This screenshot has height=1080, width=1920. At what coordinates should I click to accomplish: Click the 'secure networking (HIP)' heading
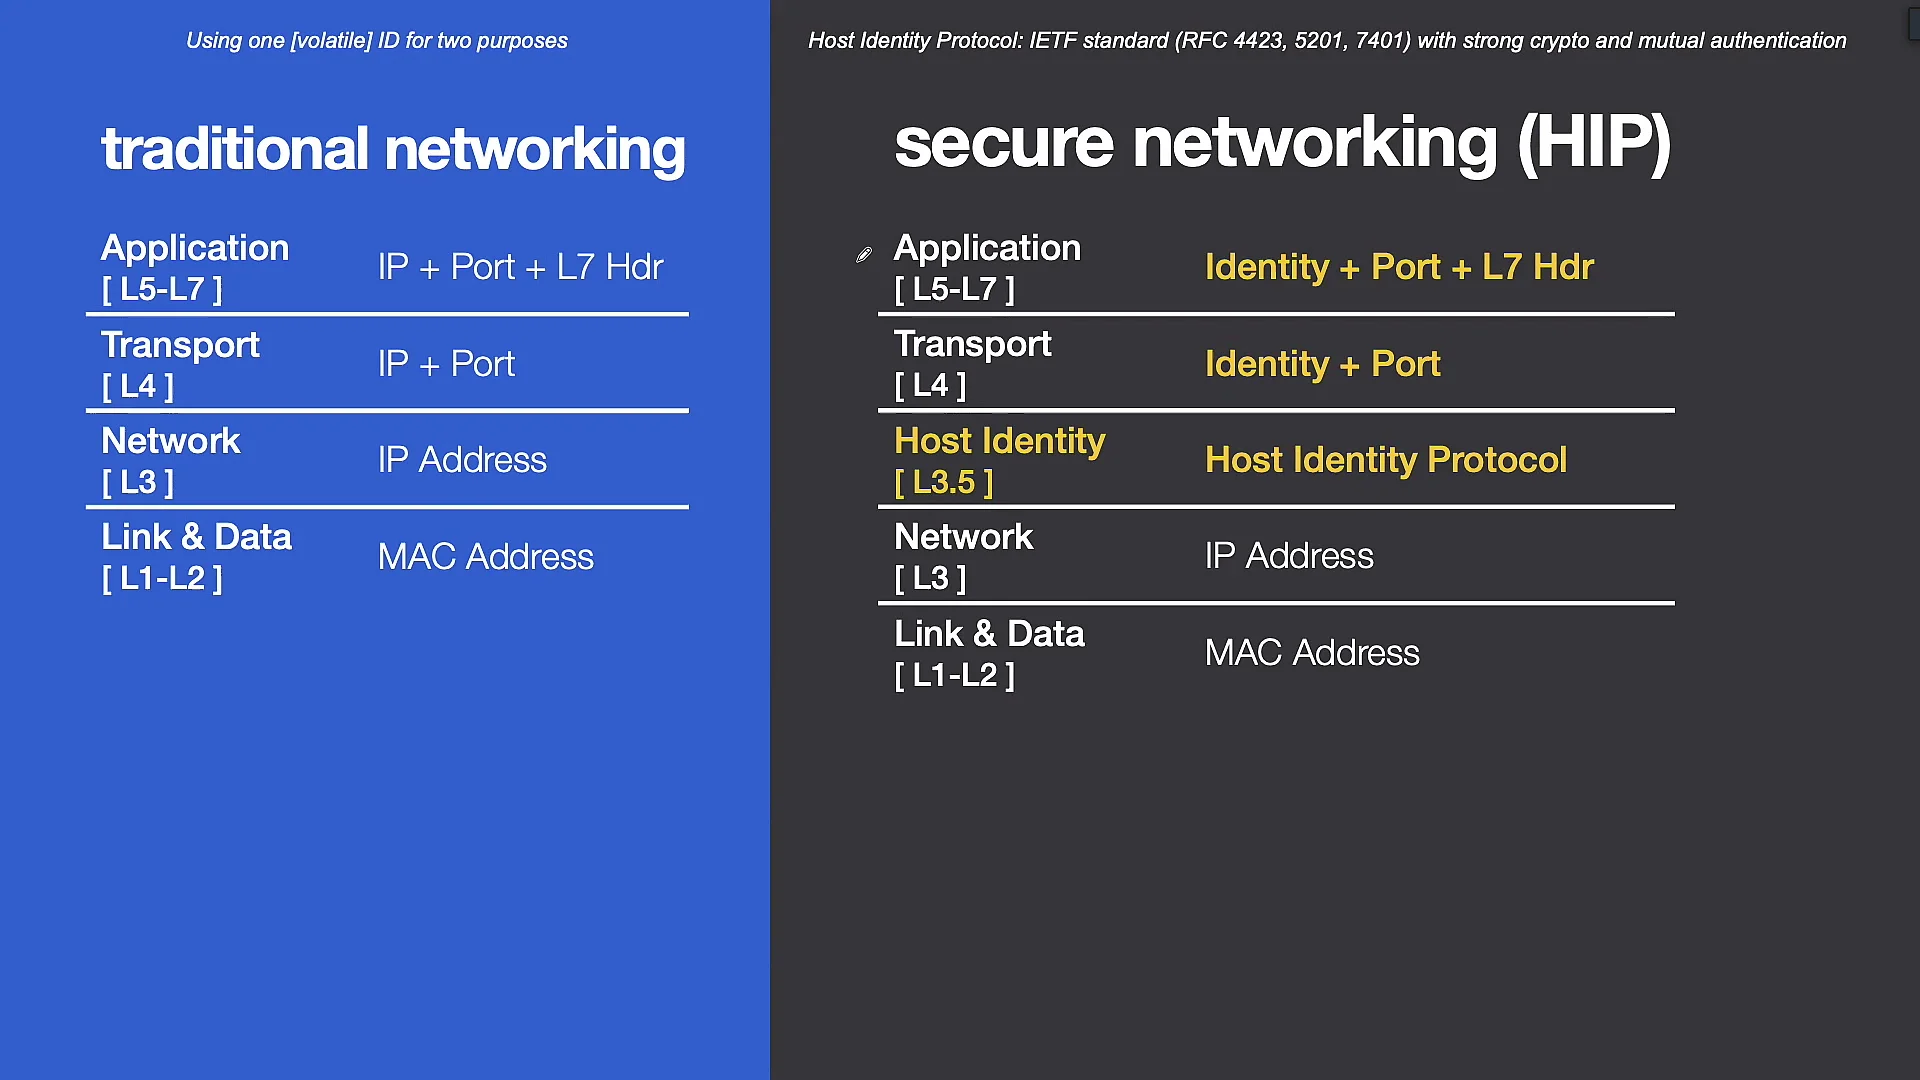click(1283, 142)
